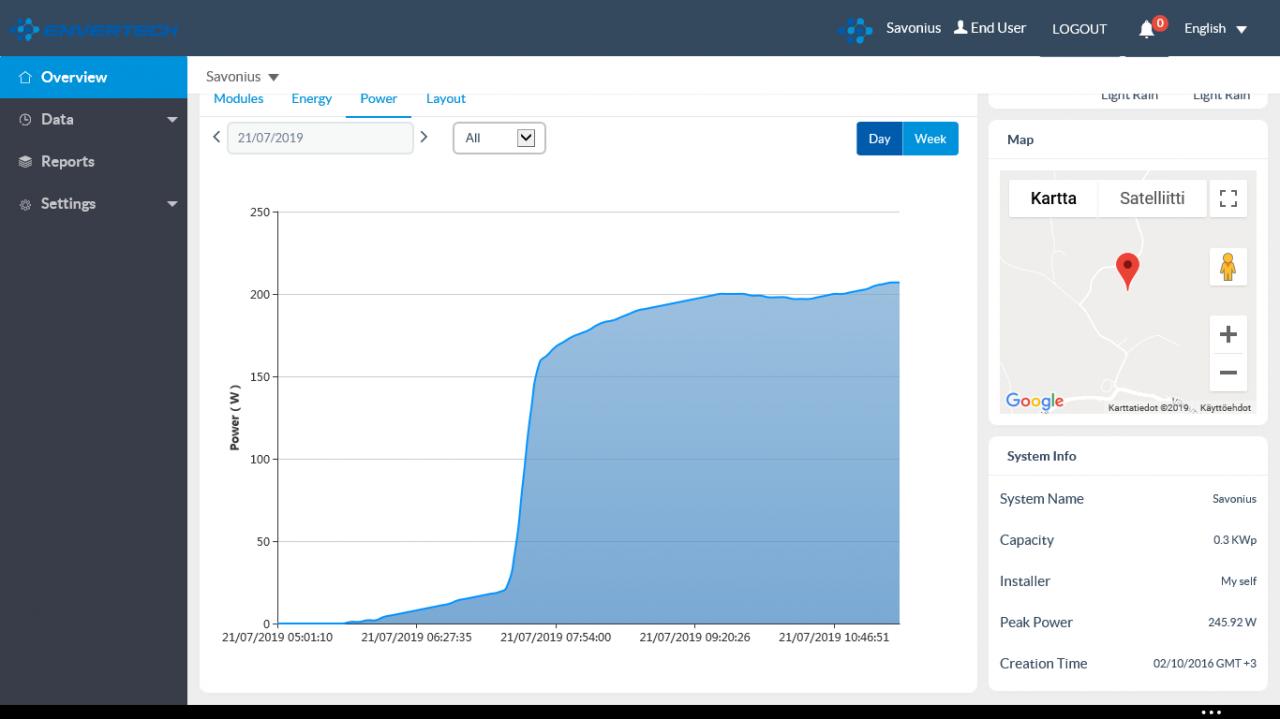
Task: Click the Creation Time value
Action: [1205, 663]
